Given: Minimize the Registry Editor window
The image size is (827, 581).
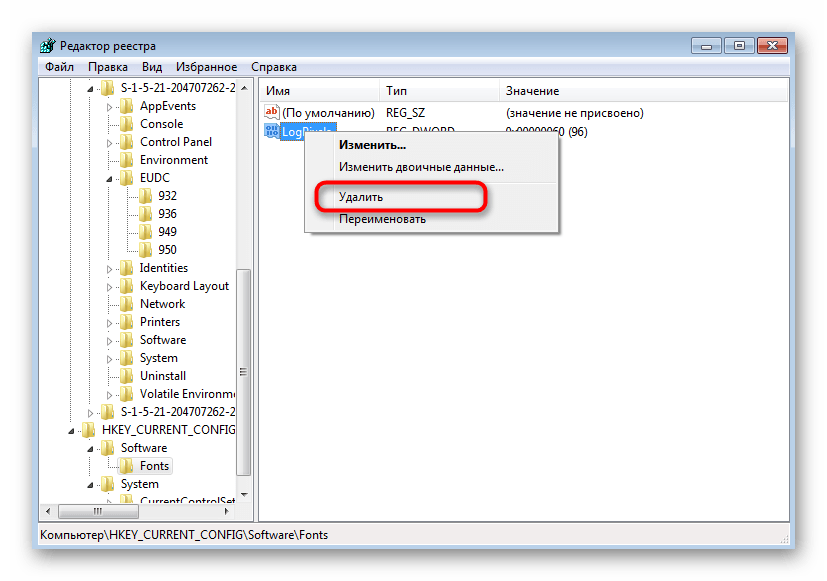Looking at the screenshot, I should pyautogui.click(x=706, y=46).
